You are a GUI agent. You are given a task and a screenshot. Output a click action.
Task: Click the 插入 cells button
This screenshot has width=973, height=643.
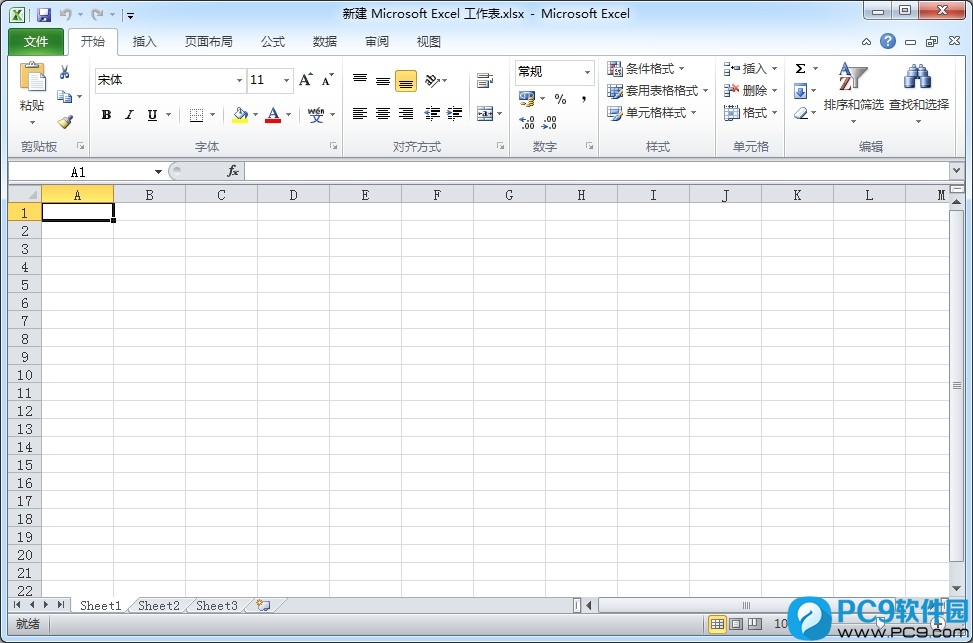[750, 68]
